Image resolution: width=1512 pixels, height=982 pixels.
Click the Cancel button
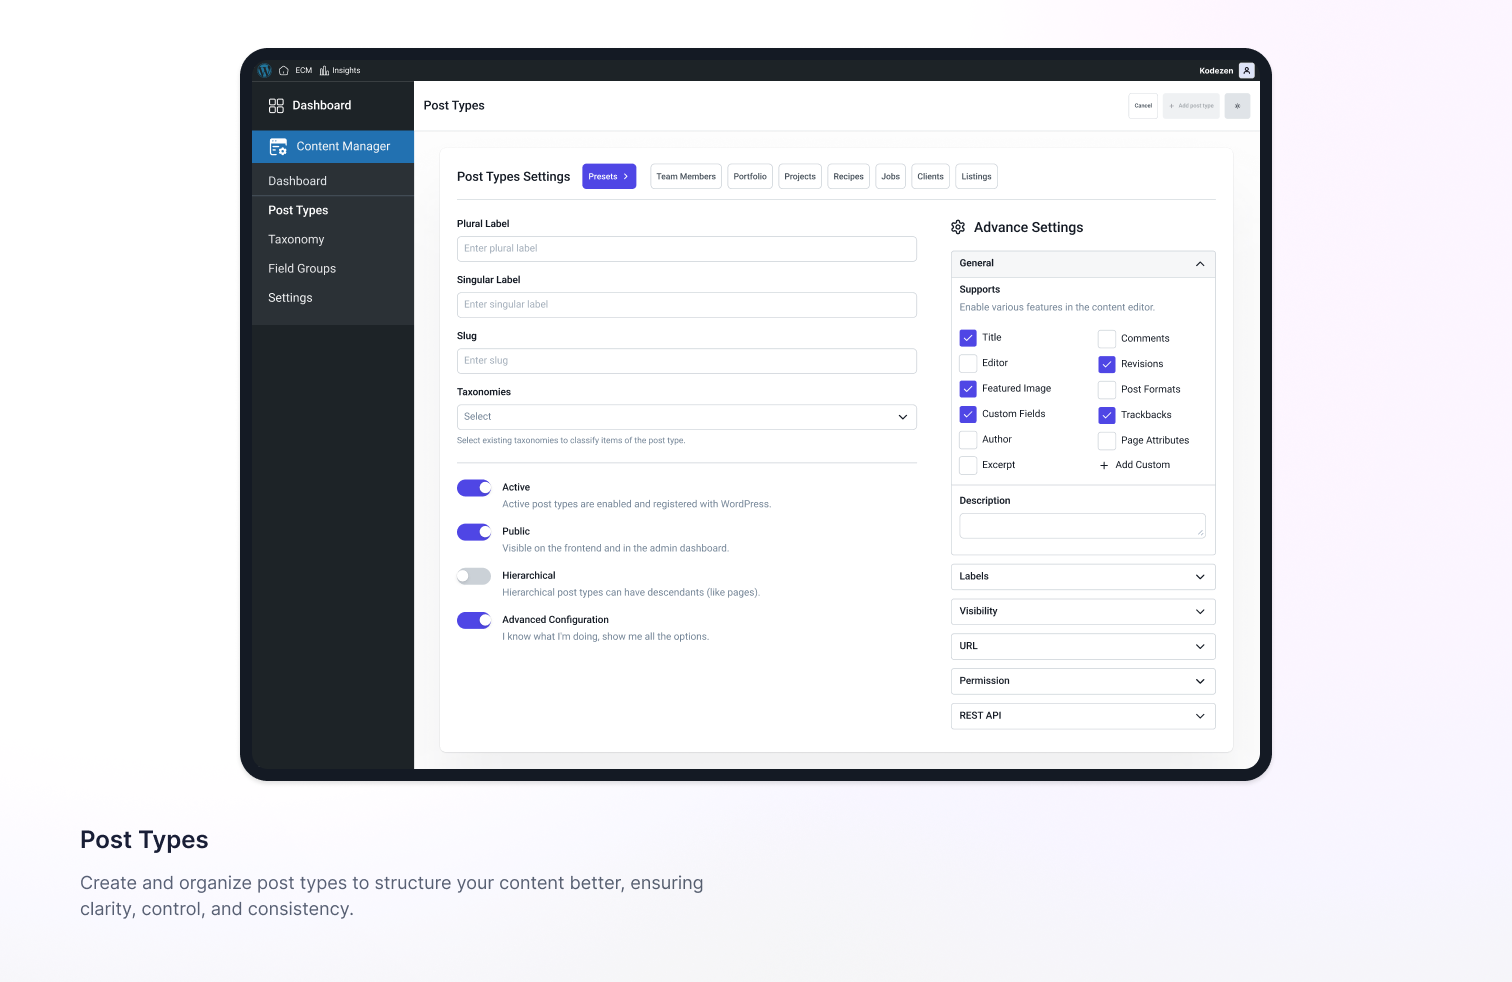pyautogui.click(x=1142, y=105)
